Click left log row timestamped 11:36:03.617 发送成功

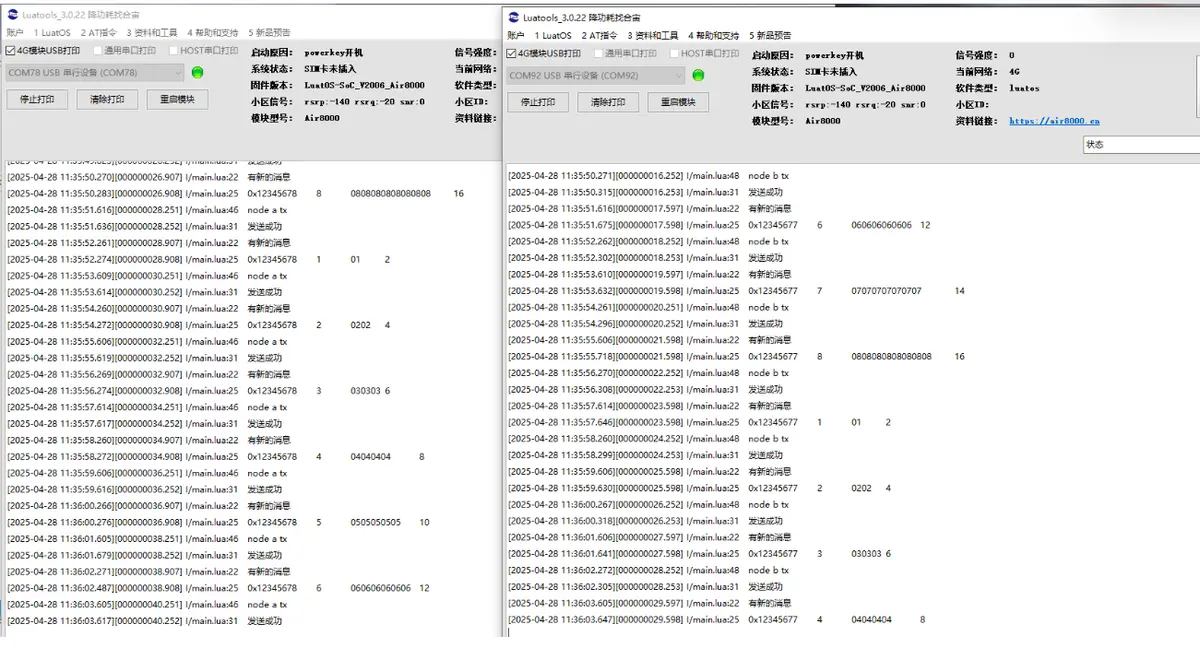[x=144, y=621]
